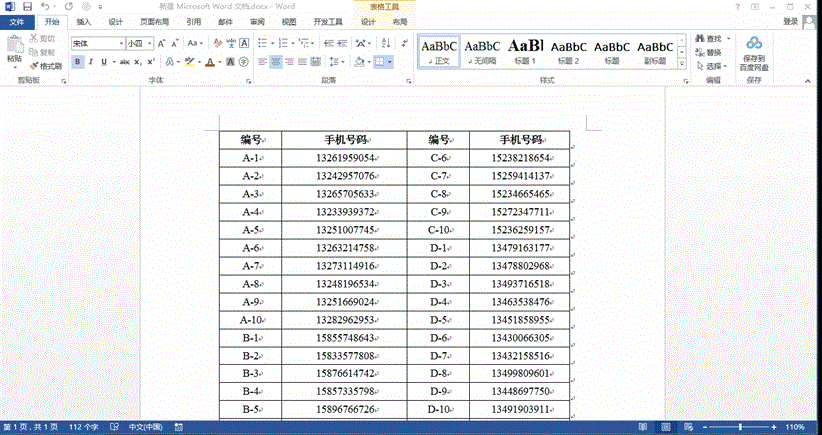The height and width of the screenshot is (435, 822).
Task: Click the Undo arrow icon
Action: point(45,6)
